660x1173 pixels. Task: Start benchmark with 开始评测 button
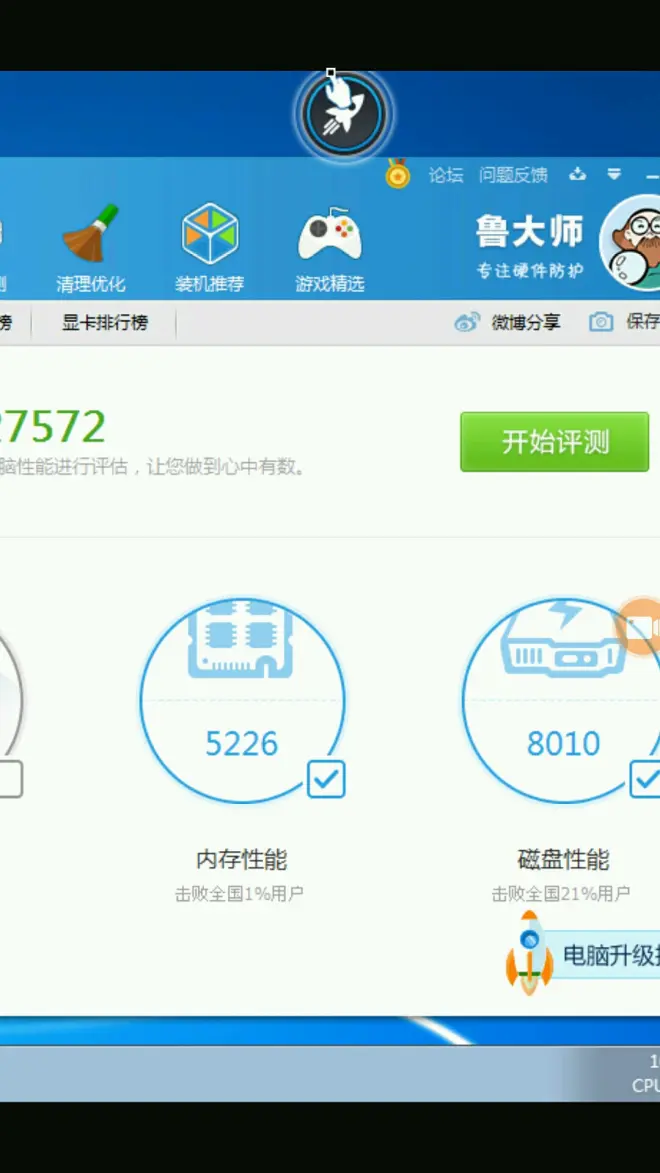(x=554, y=442)
